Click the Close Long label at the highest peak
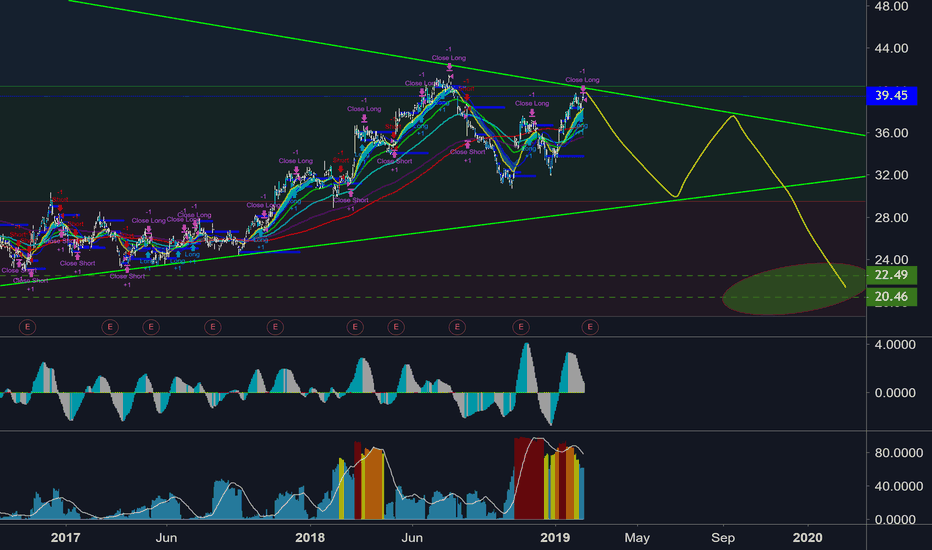The image size is (932, 550). pyautogui.click(x=449, y=58)
